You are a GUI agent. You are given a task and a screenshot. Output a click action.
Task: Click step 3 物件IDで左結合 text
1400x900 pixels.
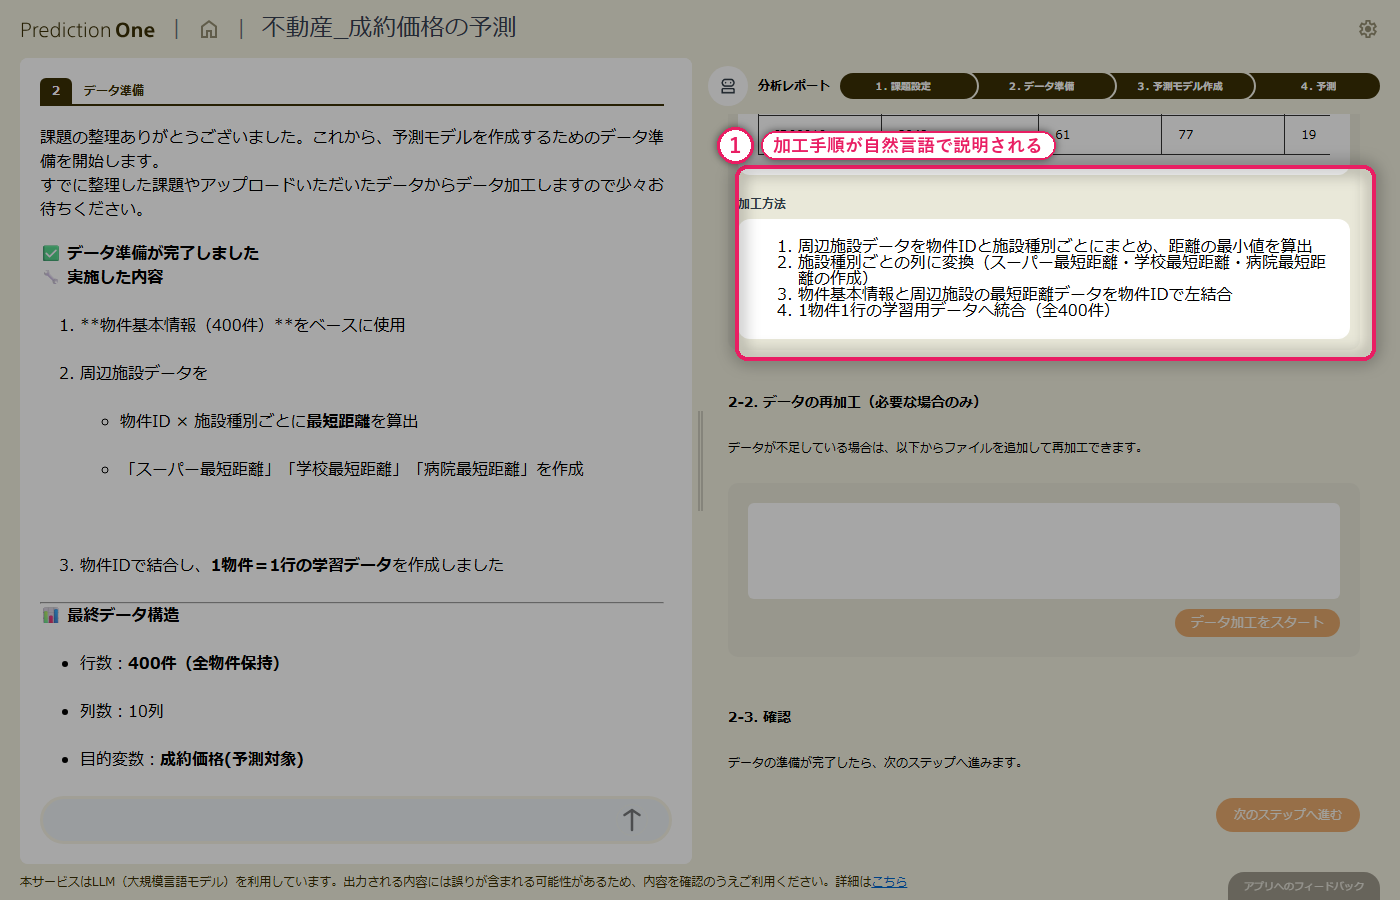pyautogui.click(x=1015, y=294)
